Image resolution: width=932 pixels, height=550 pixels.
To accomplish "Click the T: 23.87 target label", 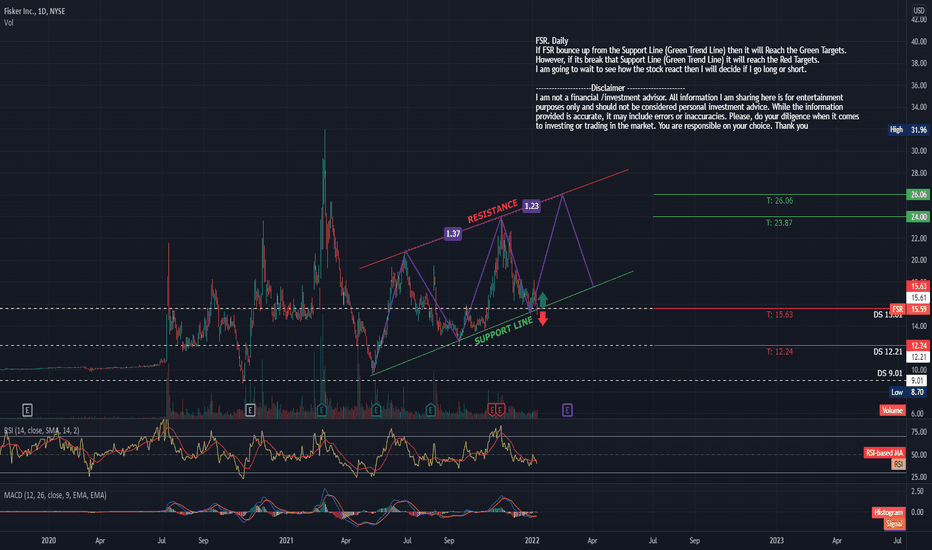I will (x=779, y=222).
